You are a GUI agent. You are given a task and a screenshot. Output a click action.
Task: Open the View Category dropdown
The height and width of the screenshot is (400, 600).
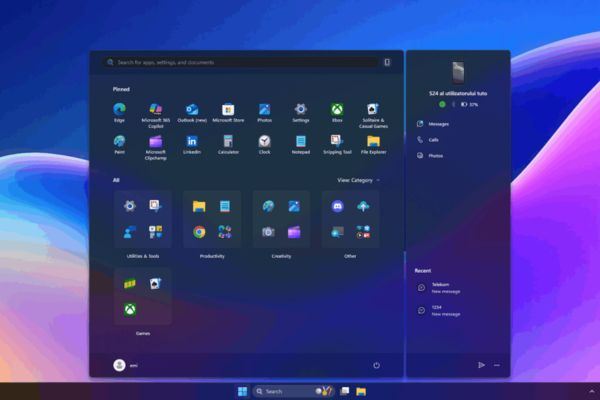pos(358,180)
